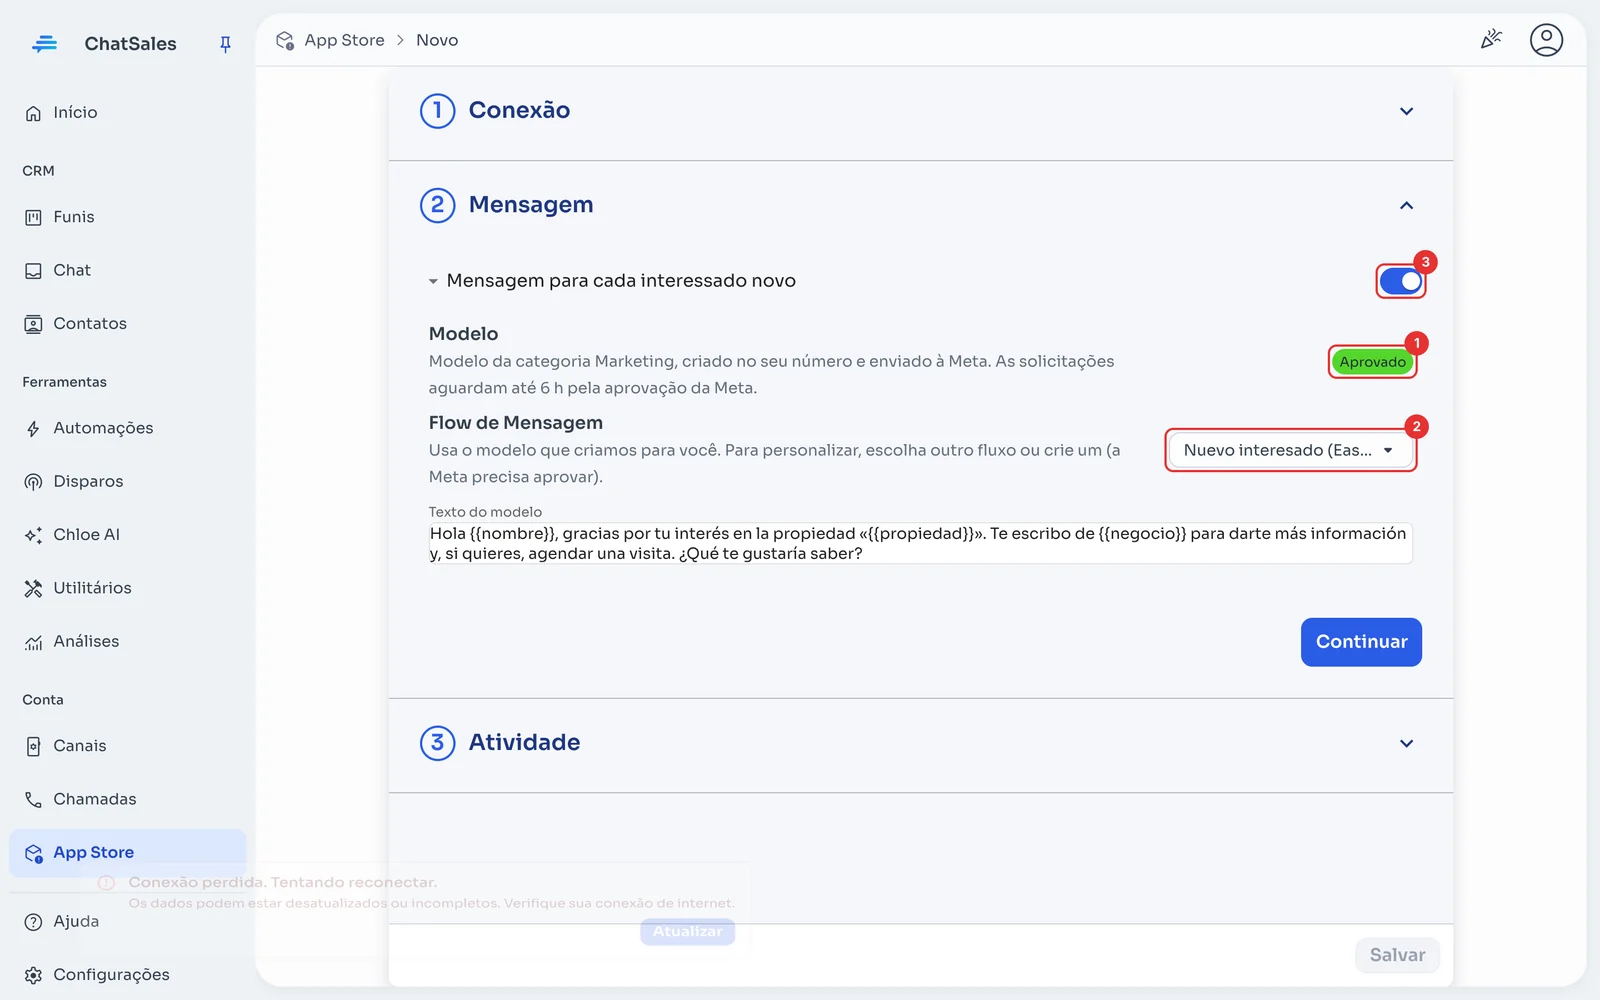Click the Atualizar button in notification
Image resolution: width=1600 pixels, height=1000 pixels.
688,931
